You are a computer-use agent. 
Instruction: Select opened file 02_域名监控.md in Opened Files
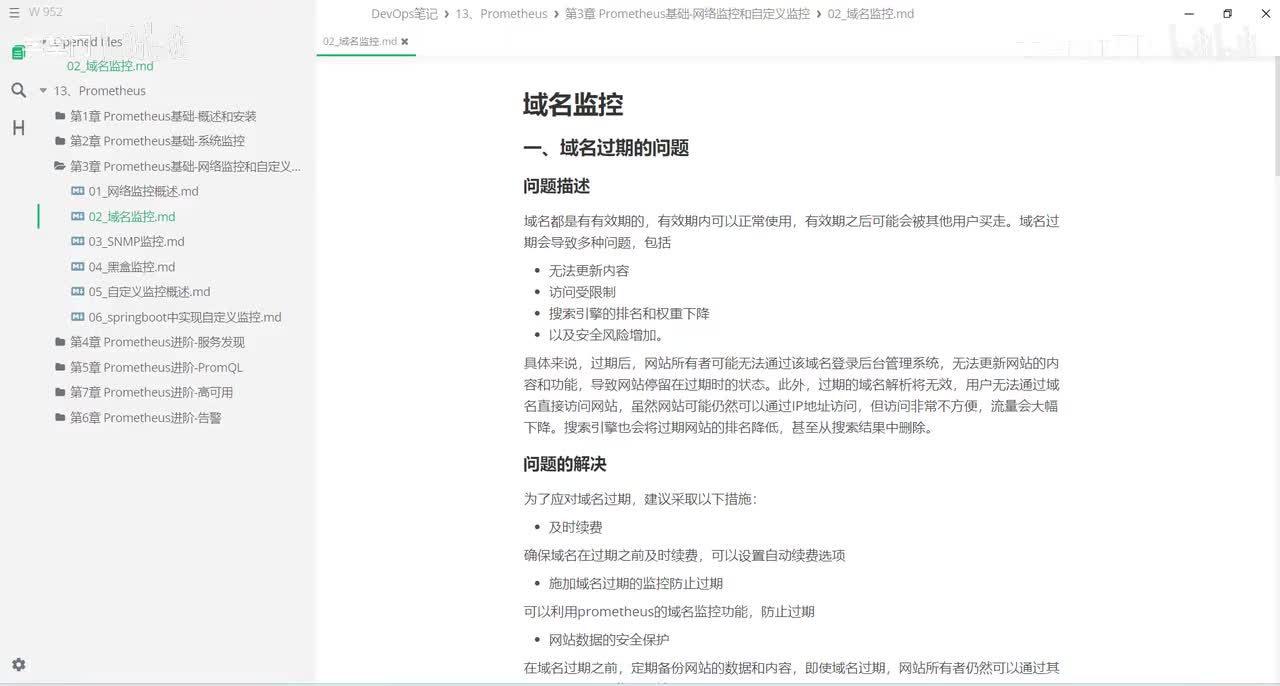pos(110,66)
